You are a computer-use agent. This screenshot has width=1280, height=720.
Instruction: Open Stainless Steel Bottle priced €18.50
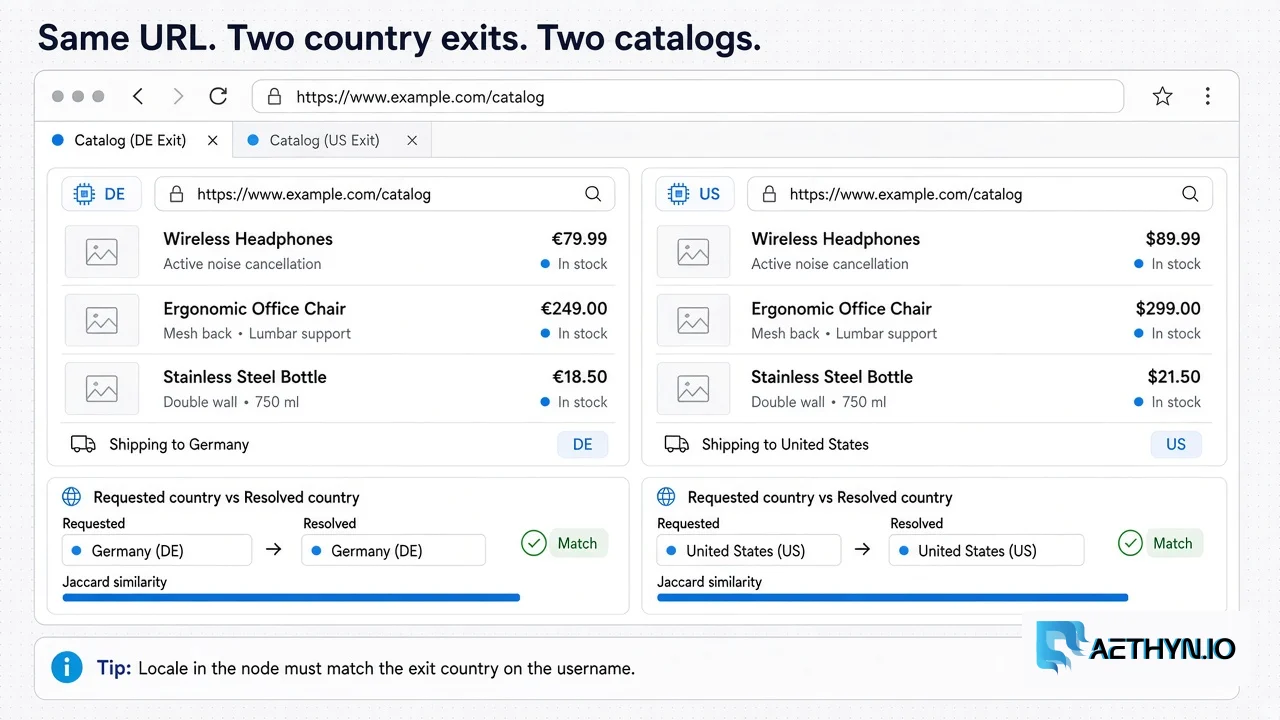click(338, 389)
